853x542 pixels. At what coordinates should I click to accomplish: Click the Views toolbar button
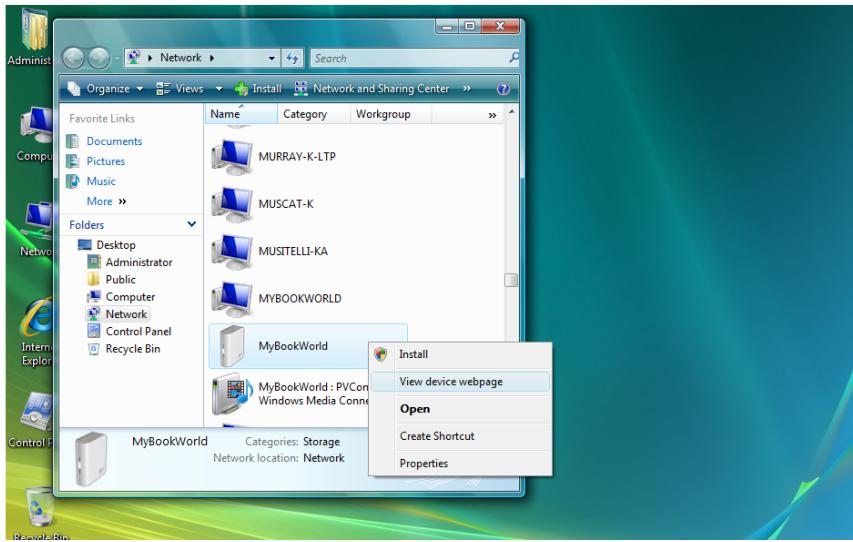tap(181, 89)
